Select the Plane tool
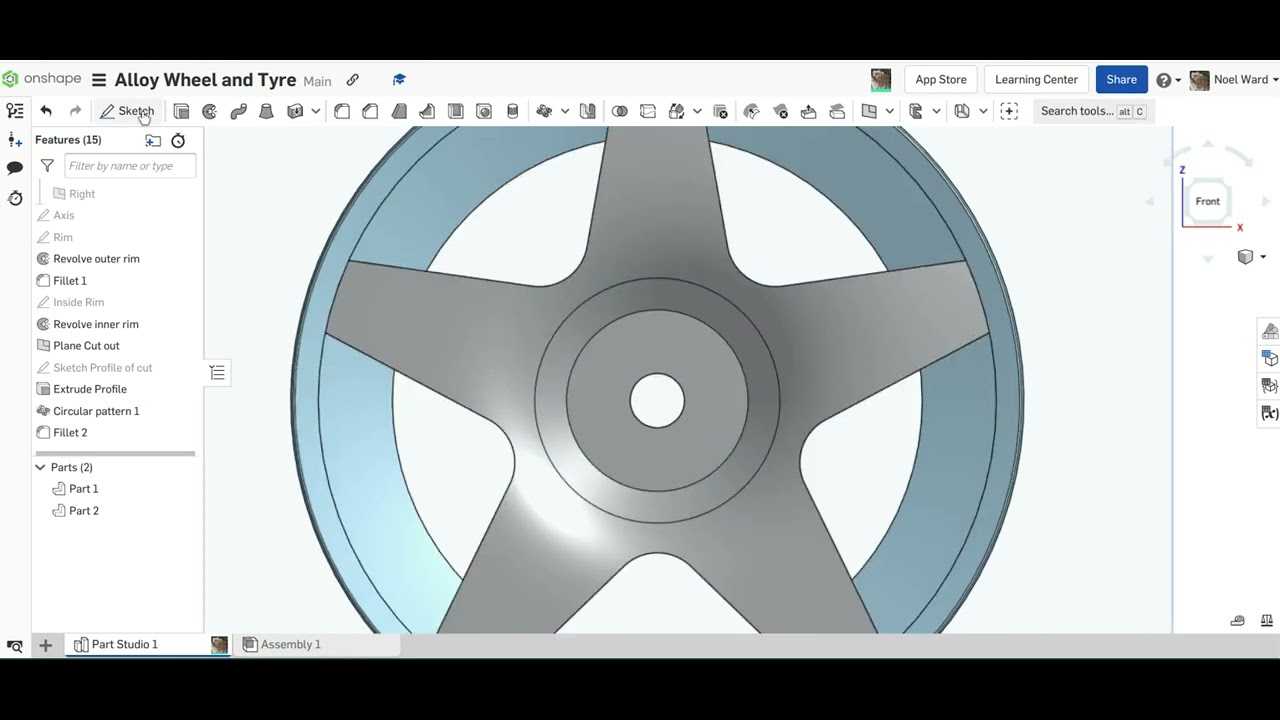The height and width of the screenshot is (720, 1280). [869, 111]
